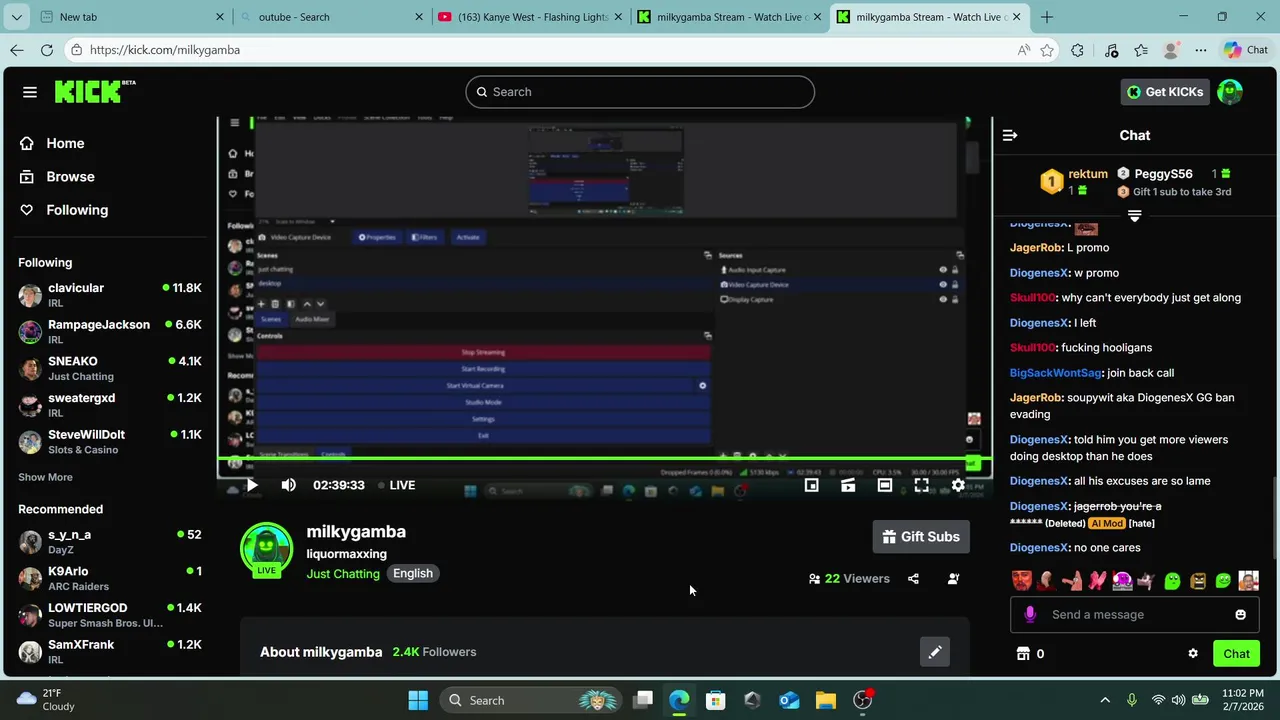This screenshot has height=720, width=1280.
Task: Switch to first milkygamba Stream tab
Action: pos(729,17)
